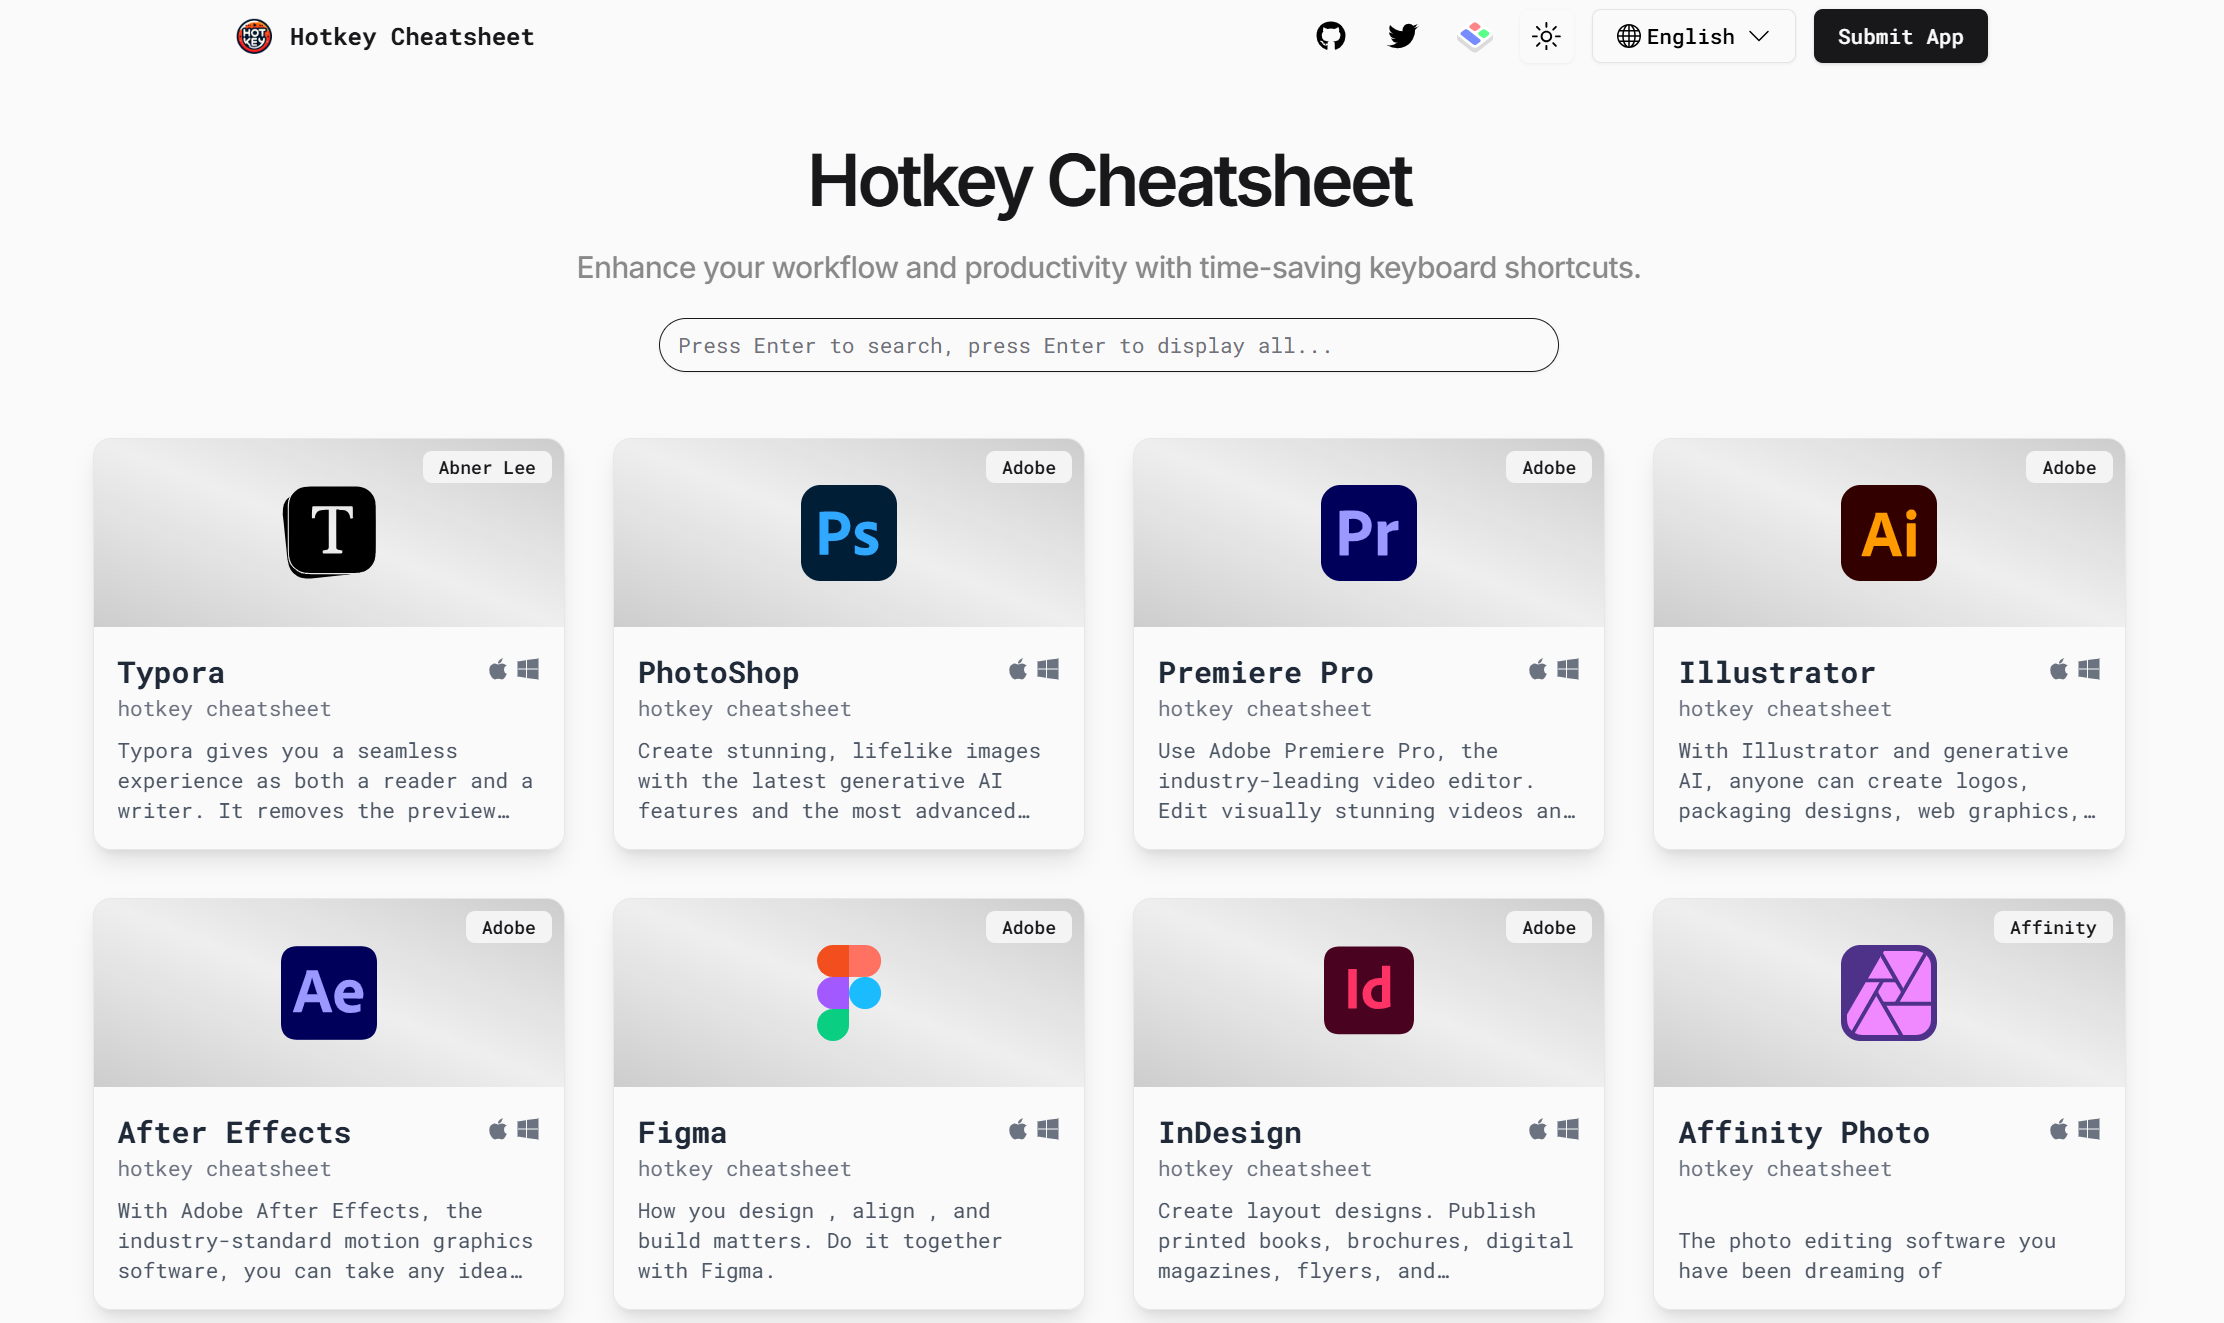This screenshot has width=2224, height=1323.
Task: Focus the hotkey search input field
Action: point(1108,345)
